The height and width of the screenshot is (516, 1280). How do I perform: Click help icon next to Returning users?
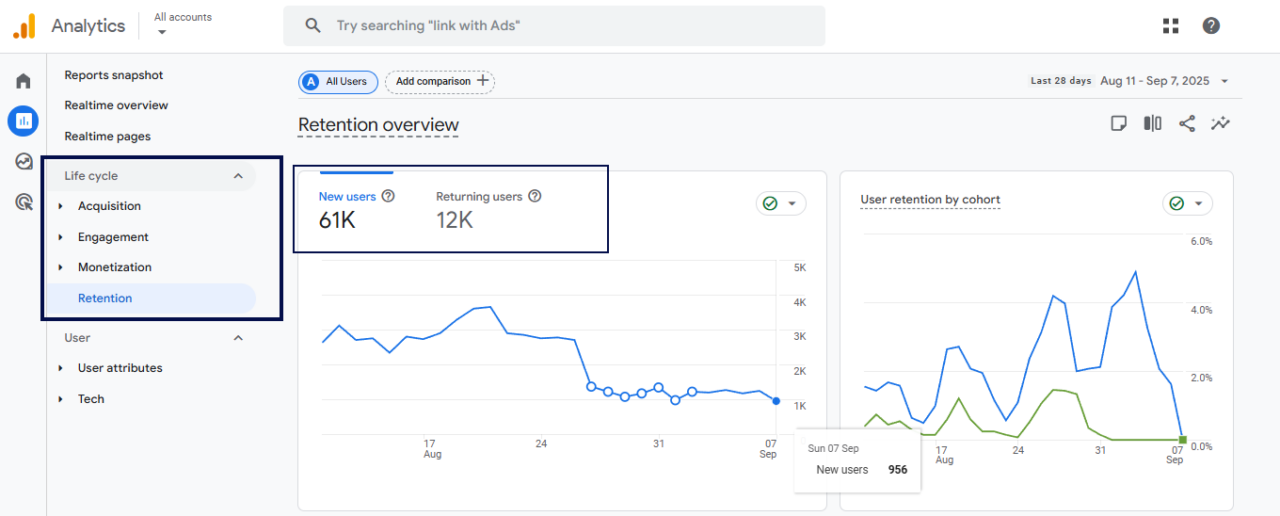(535, 196)
